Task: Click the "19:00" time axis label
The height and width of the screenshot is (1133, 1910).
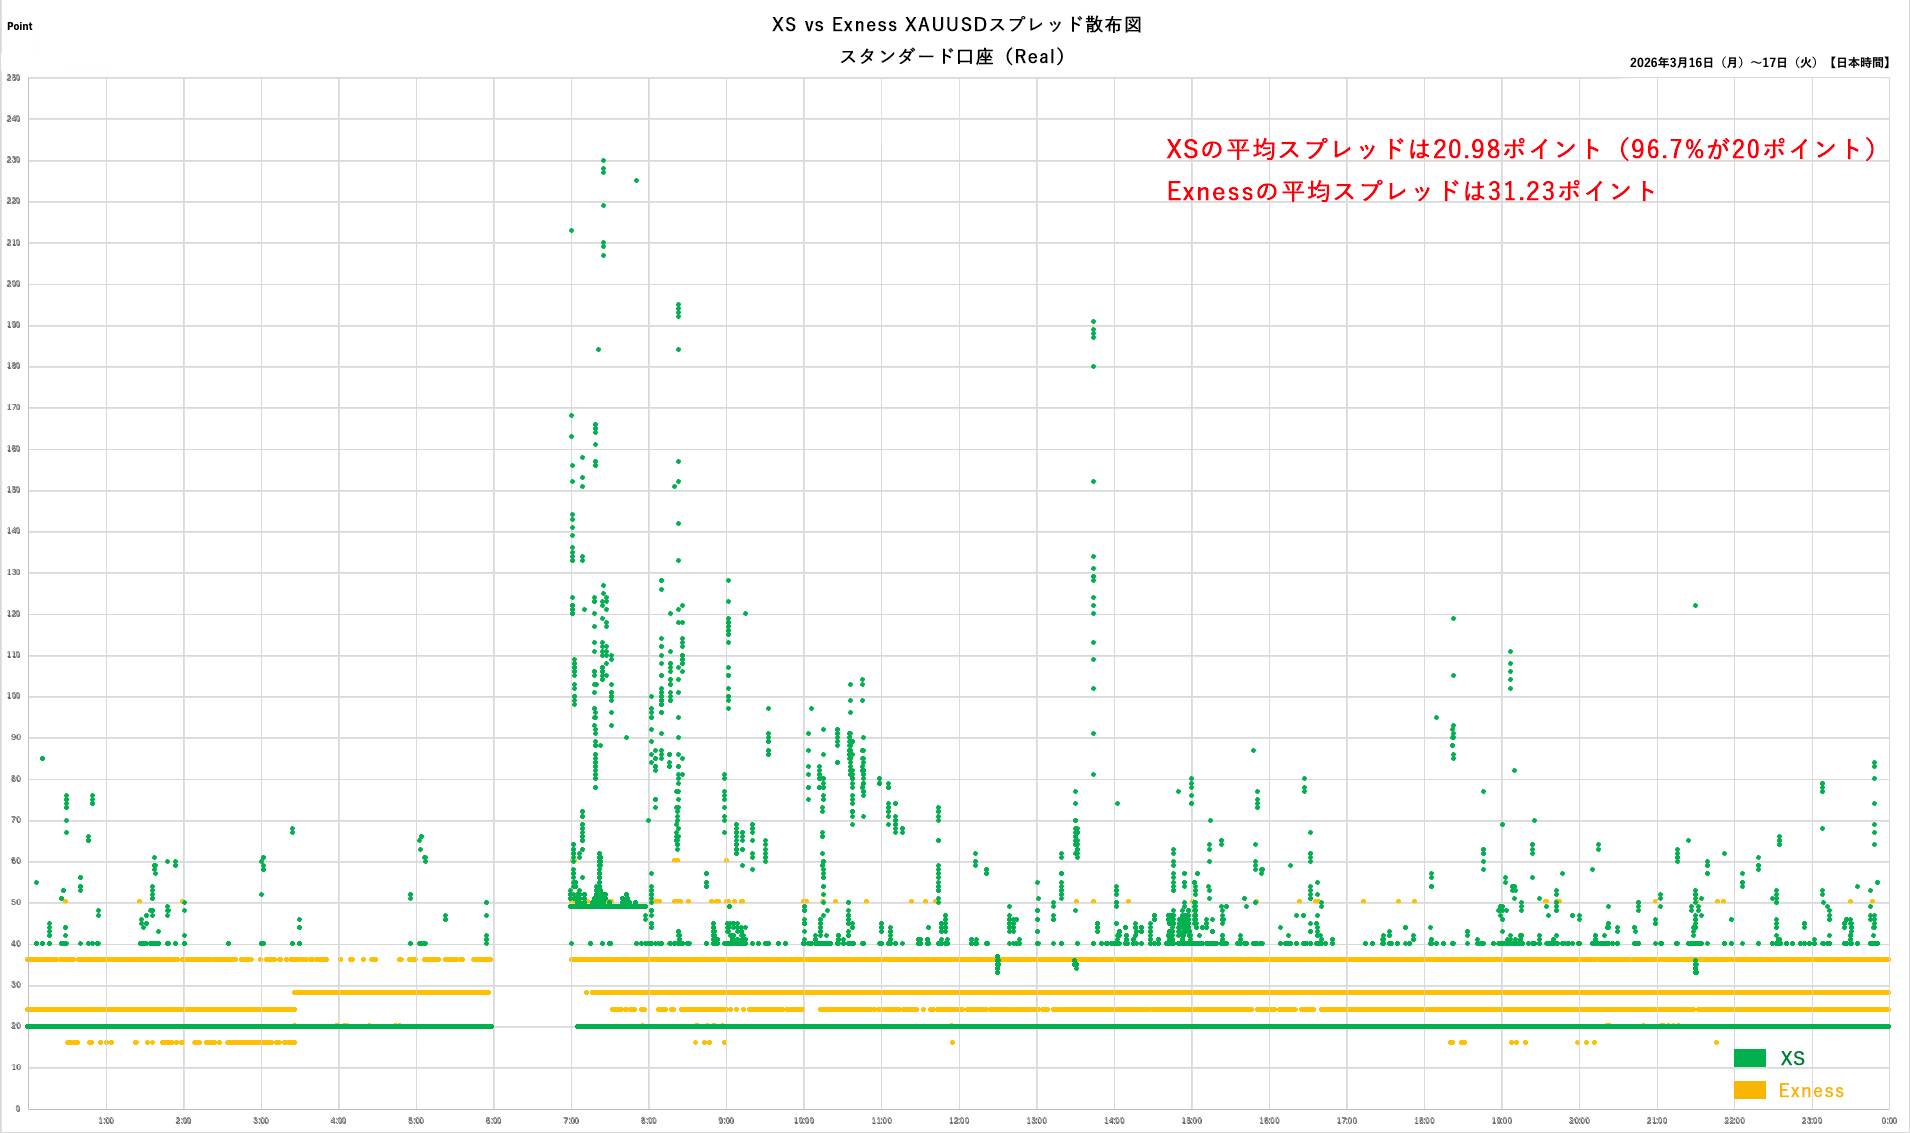Action: [x=1502, y=1121]
